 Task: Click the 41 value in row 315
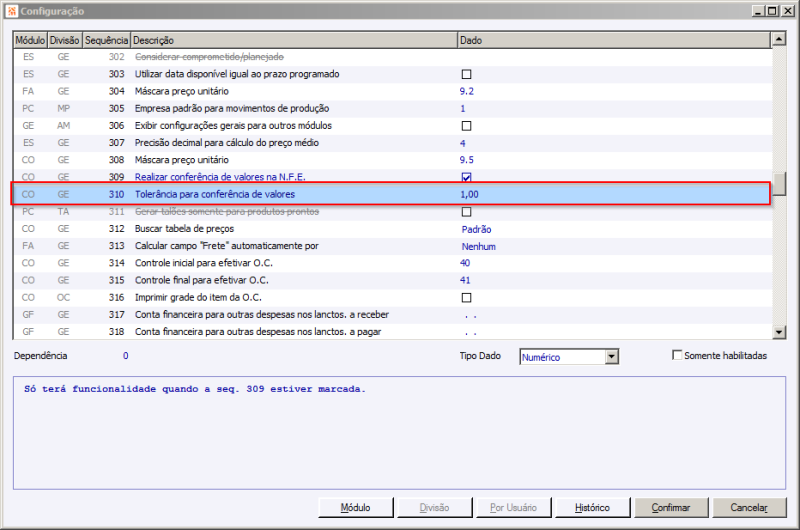point(465,280)
